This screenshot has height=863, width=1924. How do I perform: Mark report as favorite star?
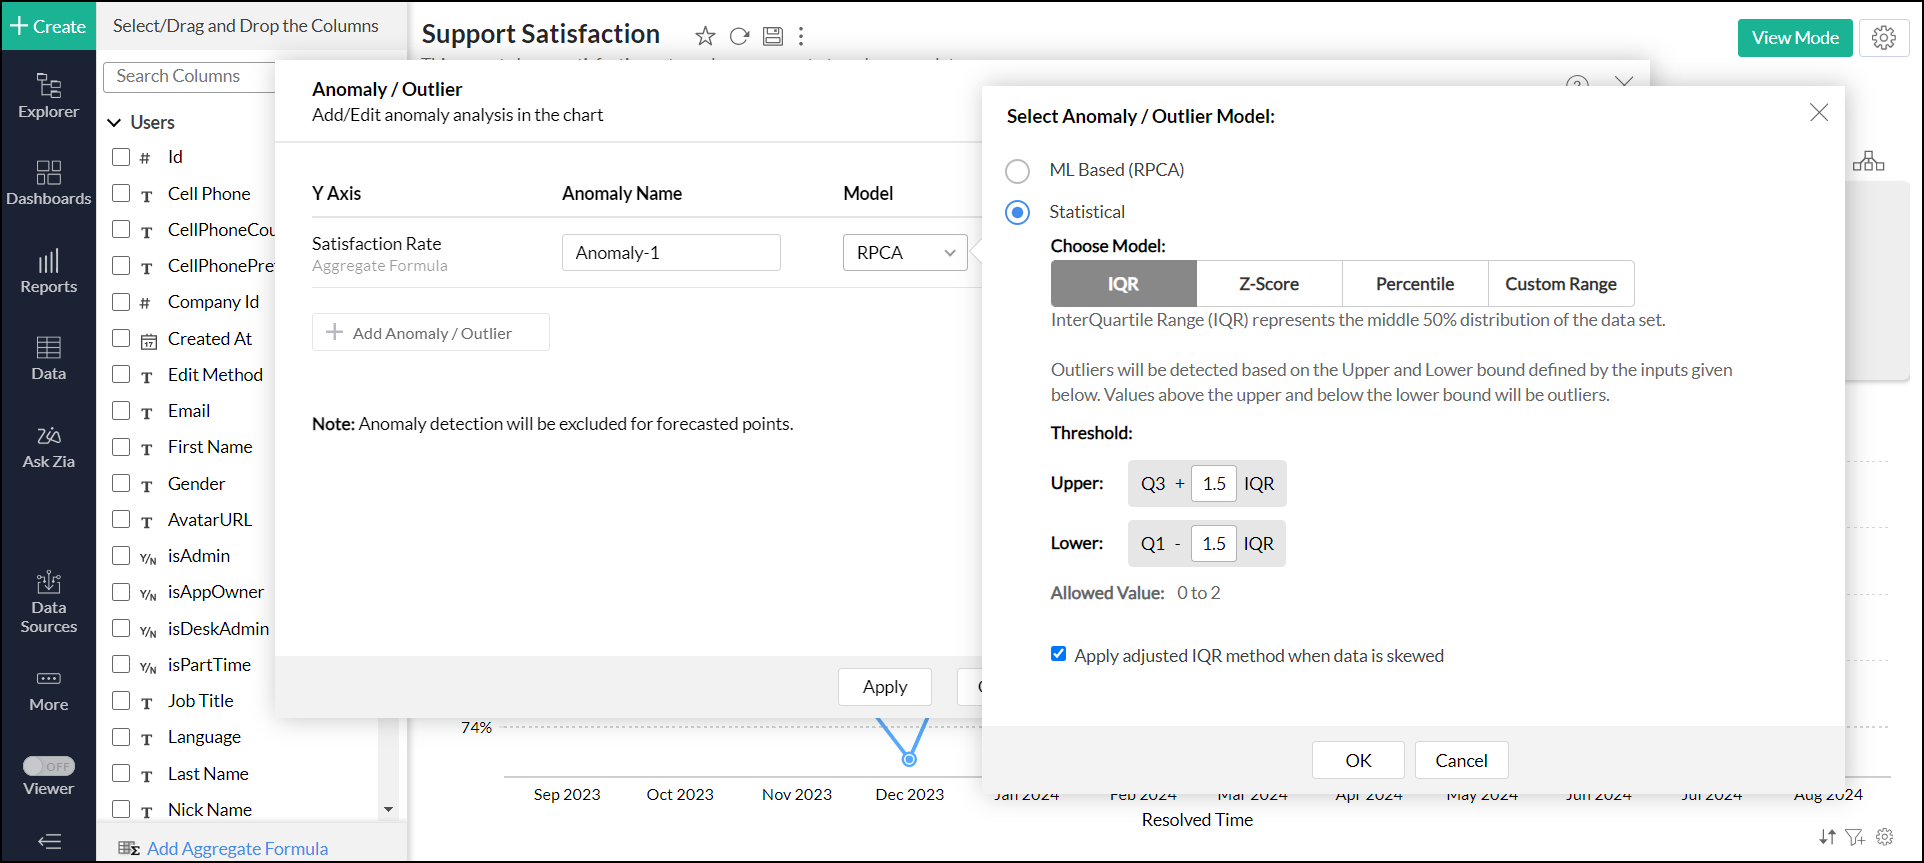click(705, 37)
